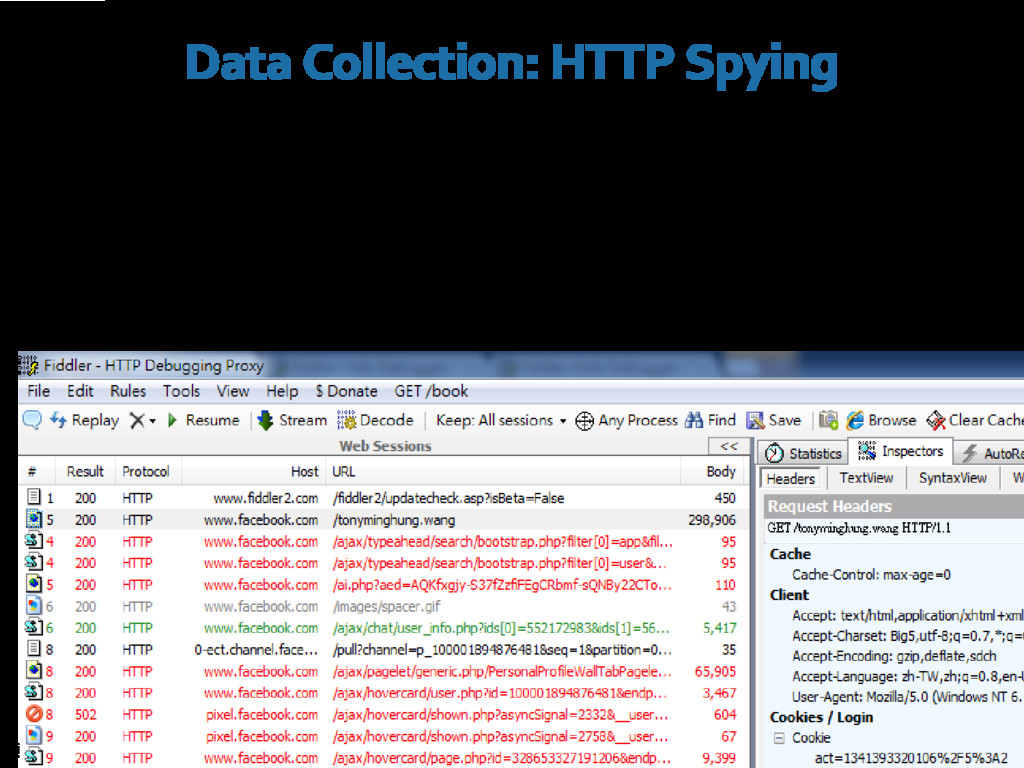Click the Accept-Language: zh-TW header

point(908,677)
